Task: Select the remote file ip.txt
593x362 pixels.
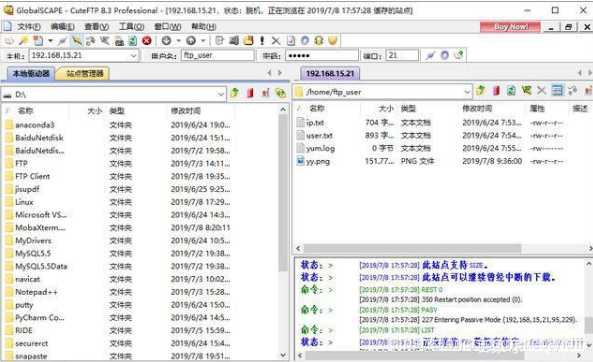Action: pos(315,123)
